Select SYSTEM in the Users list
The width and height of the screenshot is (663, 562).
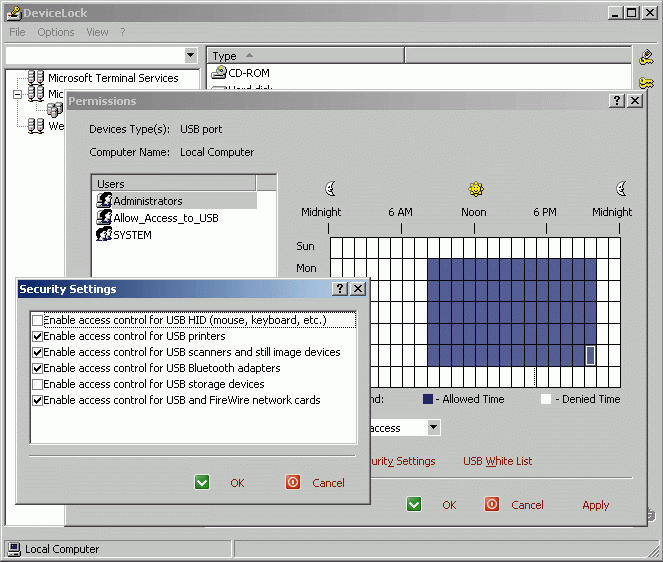(x=132, y=235)
